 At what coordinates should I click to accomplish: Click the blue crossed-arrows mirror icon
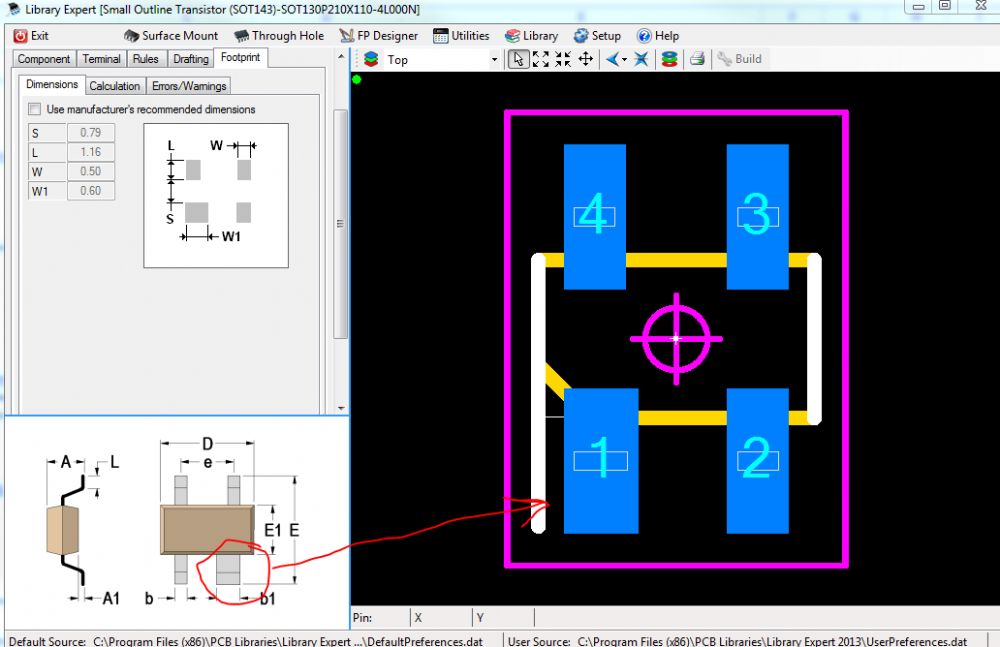[x=641, y=59]
